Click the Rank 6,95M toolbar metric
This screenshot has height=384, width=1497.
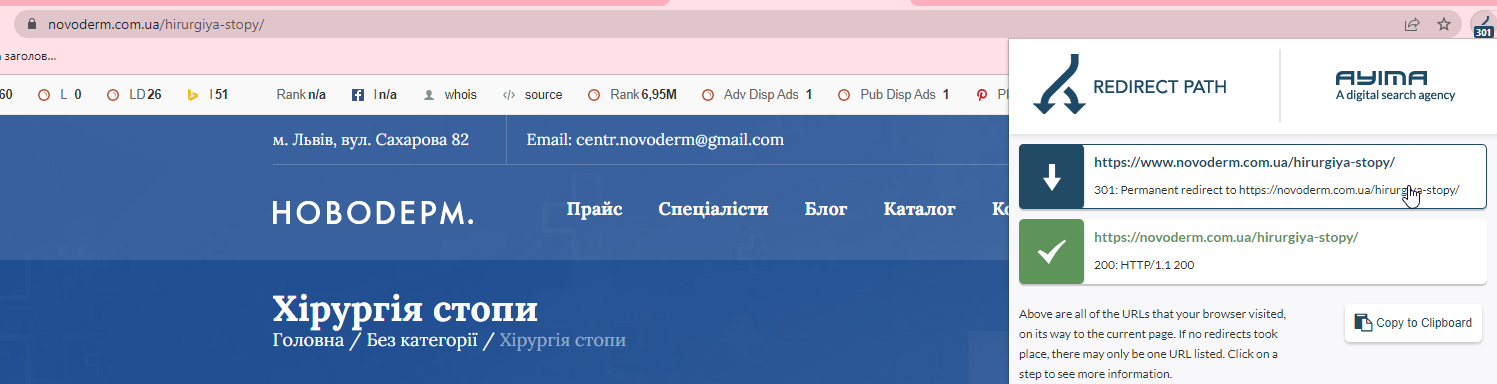click(x=632, y=95)
